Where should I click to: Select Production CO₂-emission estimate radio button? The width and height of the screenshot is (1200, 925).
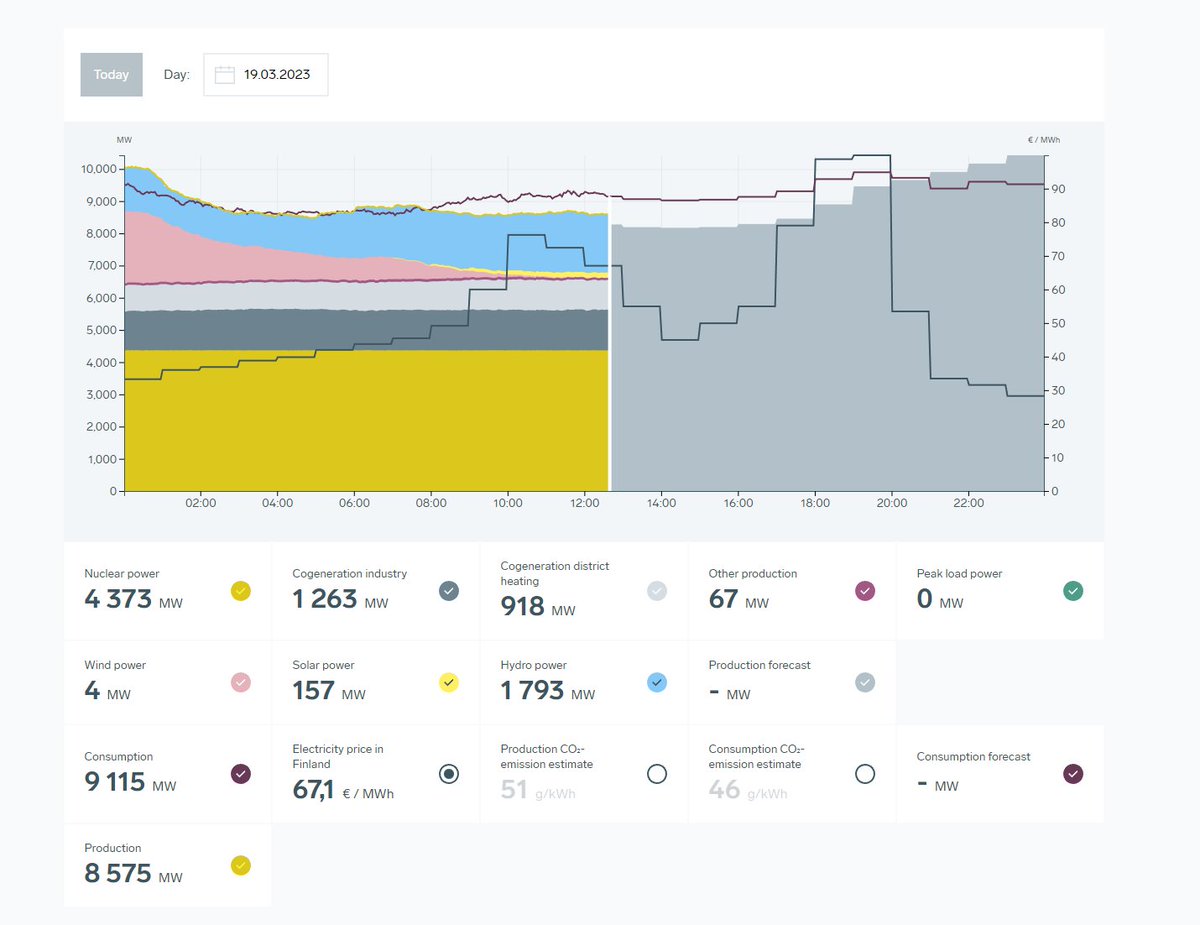tap(657, 773)
